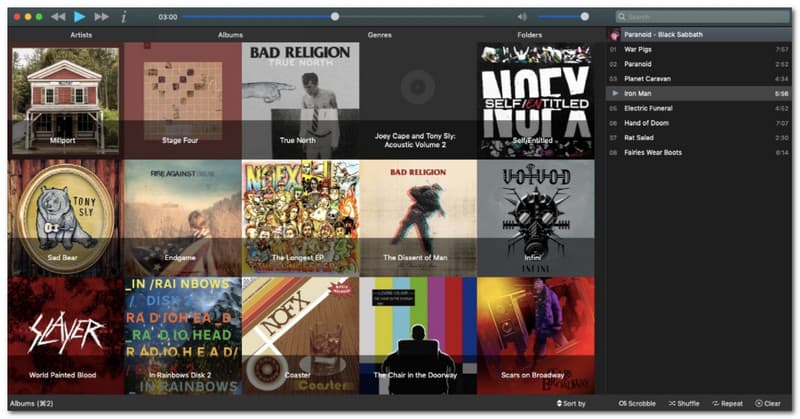Click the 'Albums (⌘2)' status bar text
The image size is (800, 419).
click(x=32, y=404)
